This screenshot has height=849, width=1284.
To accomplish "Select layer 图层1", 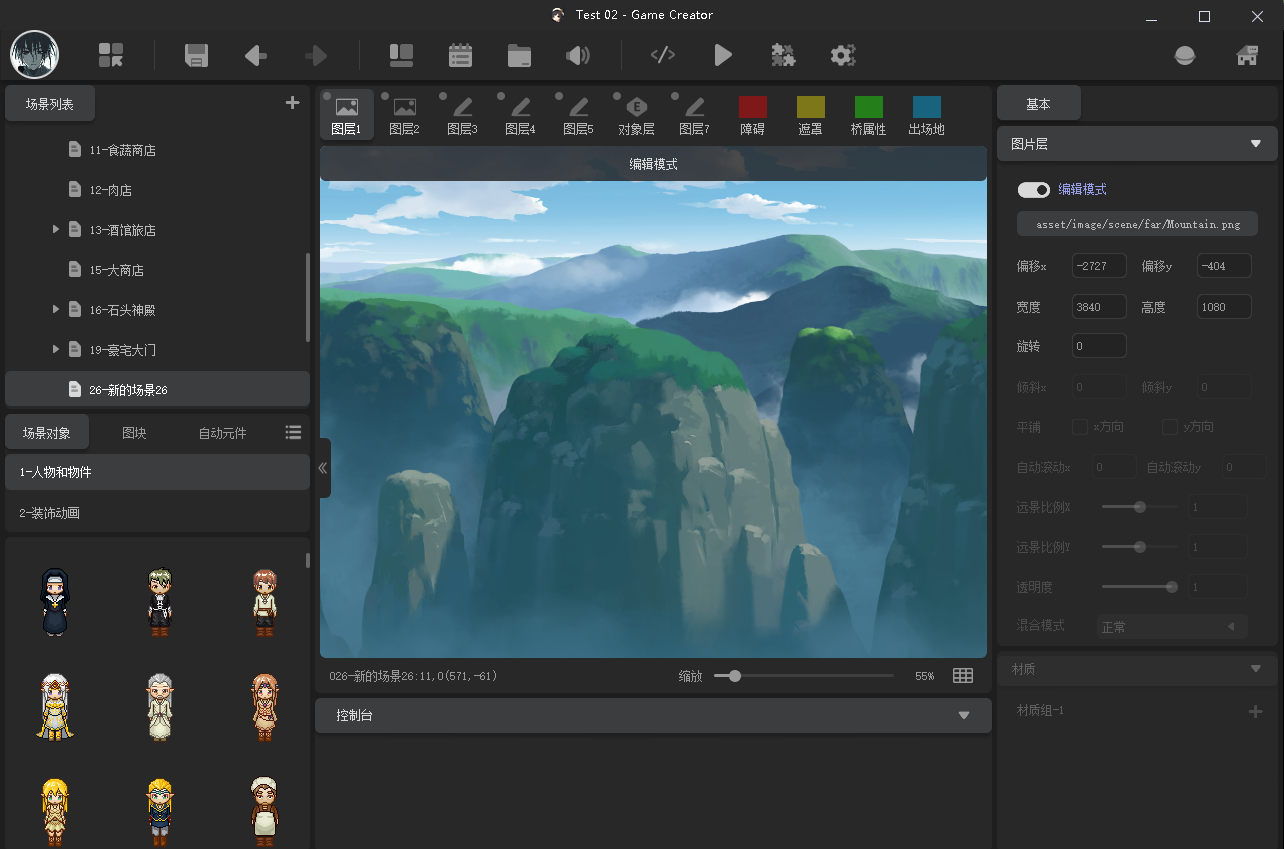I will (346, 115).
